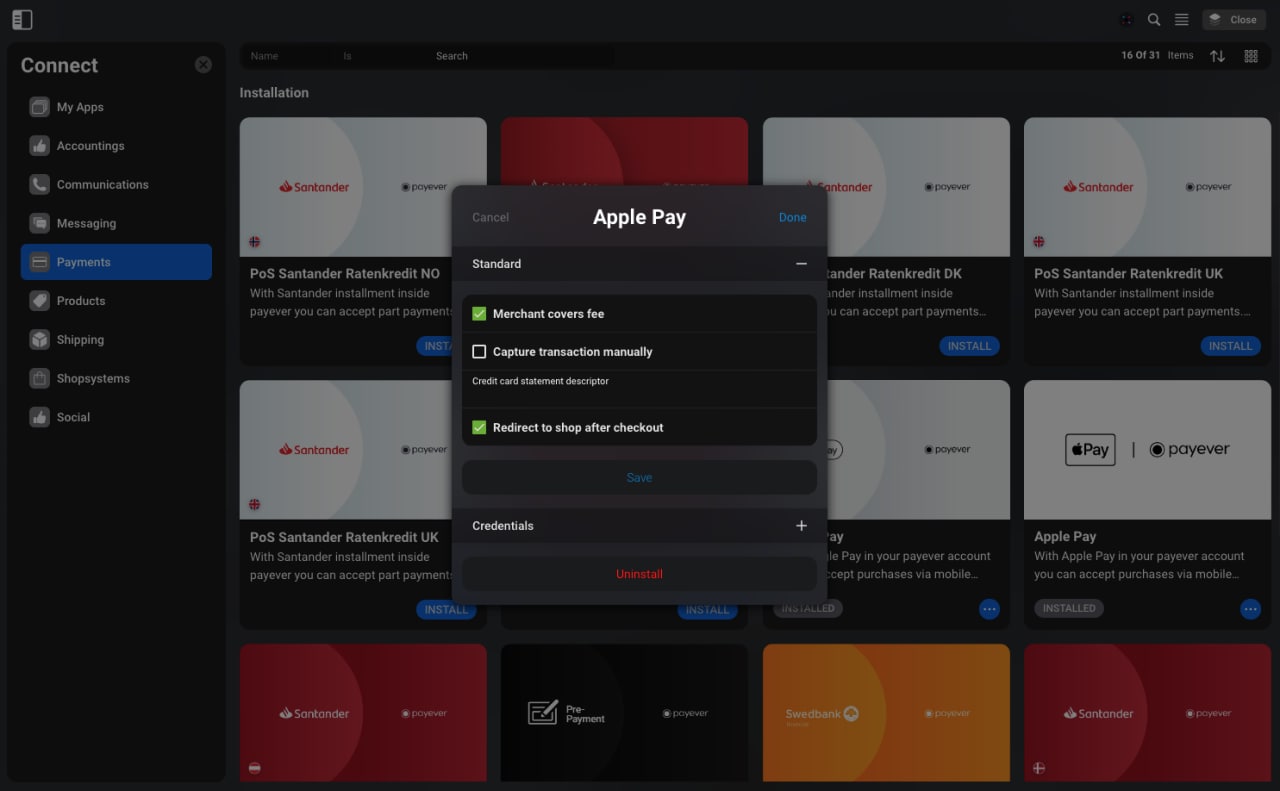Click UK flag on top-right Santander card
The image size is (1280, 791).
1039,241
